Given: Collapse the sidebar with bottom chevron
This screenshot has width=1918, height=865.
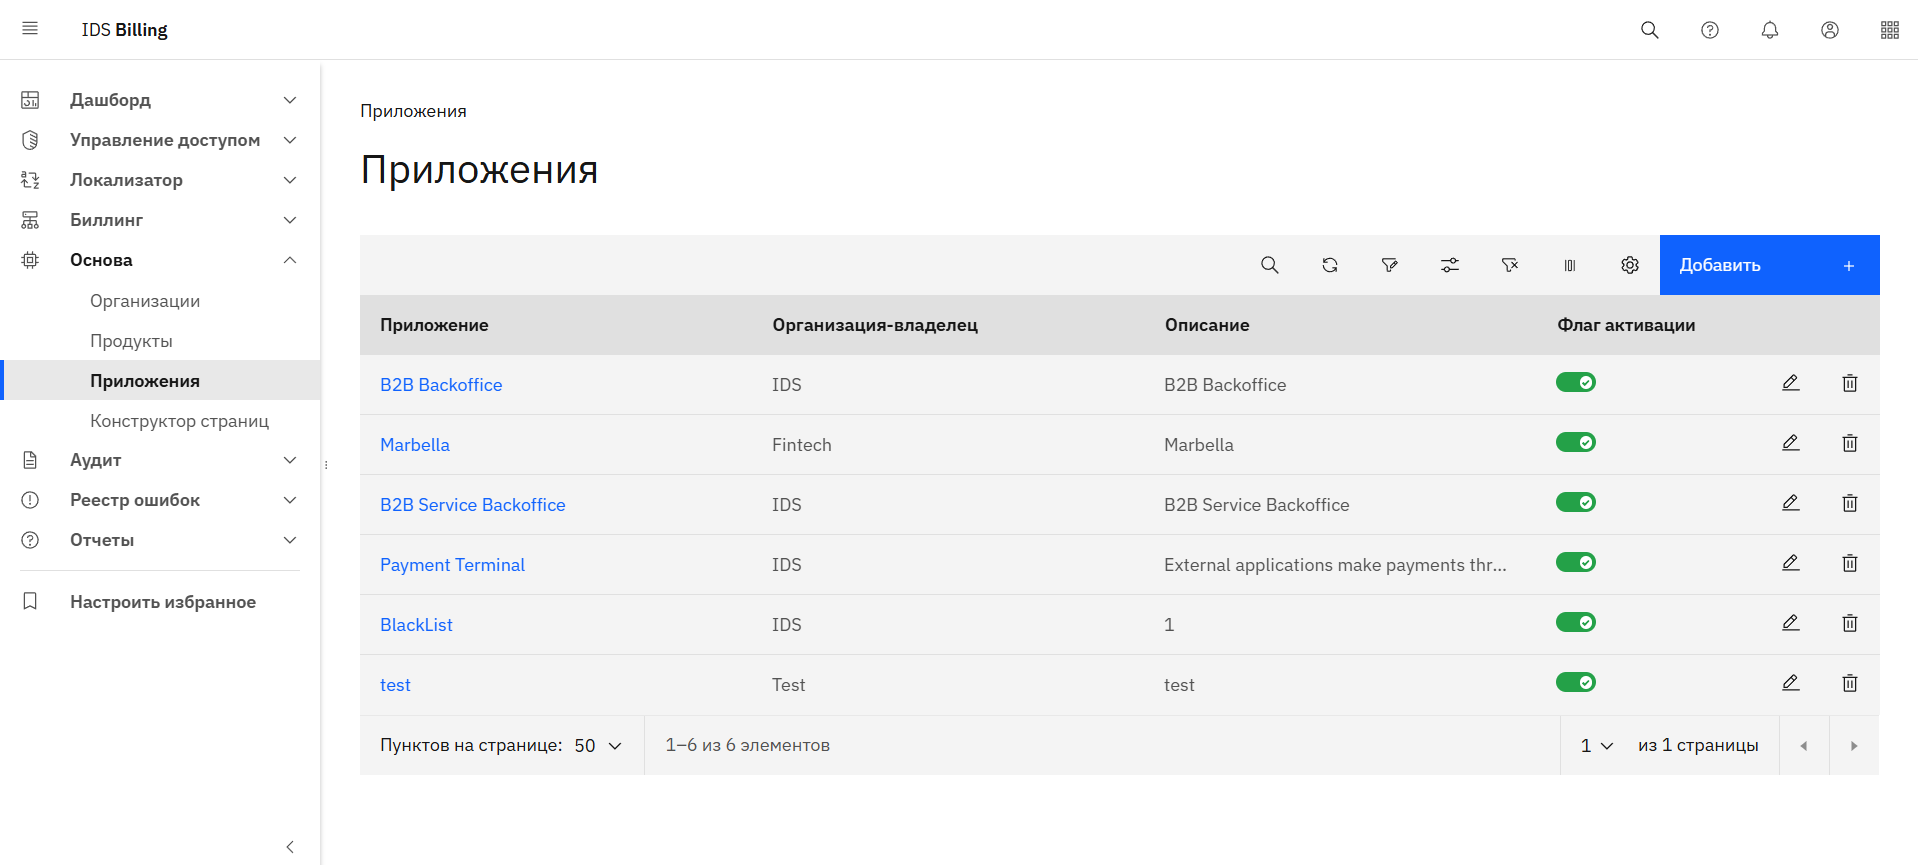Looking at the screenshot, I should (x=290, y=847).
